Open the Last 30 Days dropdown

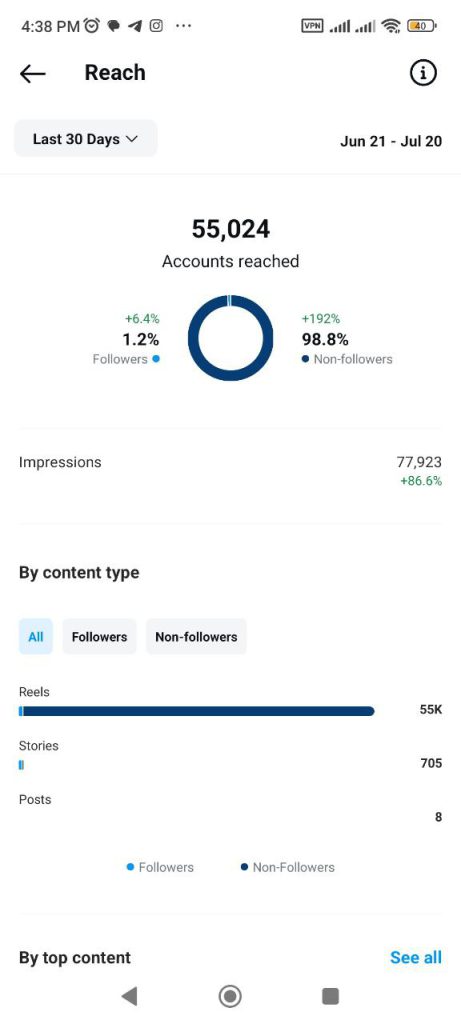pyautogui.click(x=86, y=138)
